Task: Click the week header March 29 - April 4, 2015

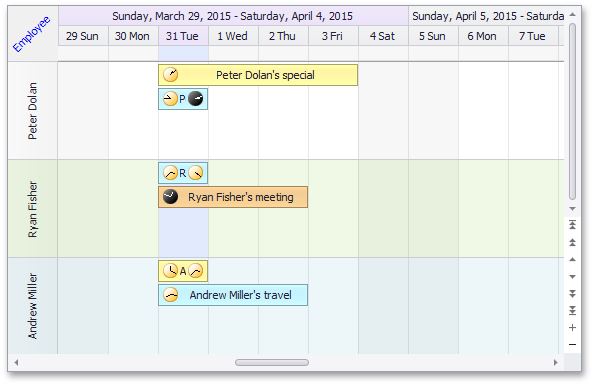Action: click(x=233, y=16)
